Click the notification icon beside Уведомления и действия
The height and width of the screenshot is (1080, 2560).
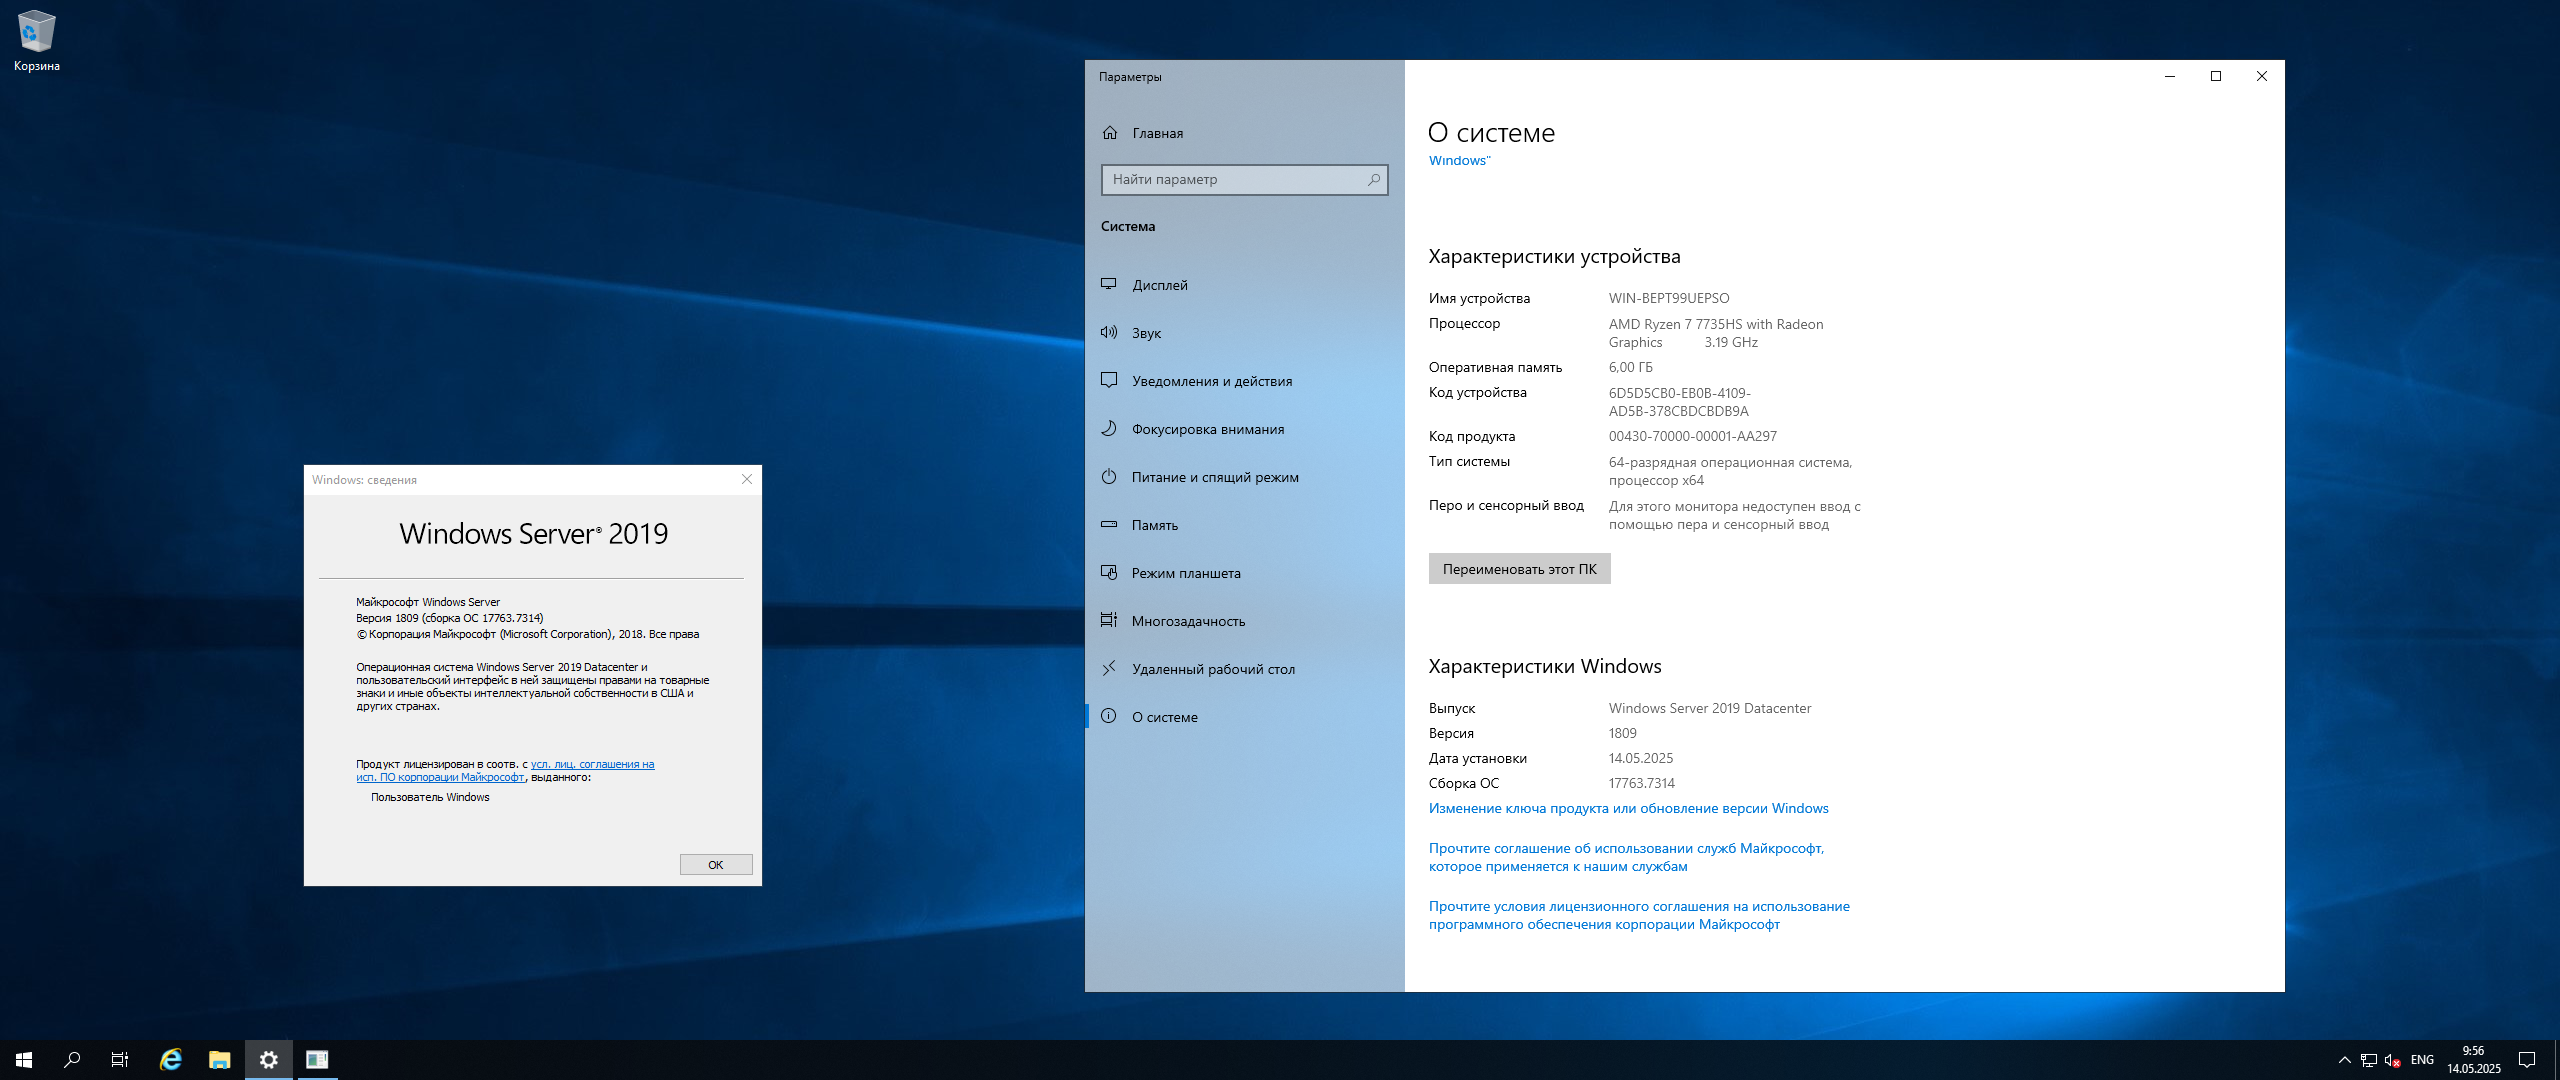[1109, 380]
